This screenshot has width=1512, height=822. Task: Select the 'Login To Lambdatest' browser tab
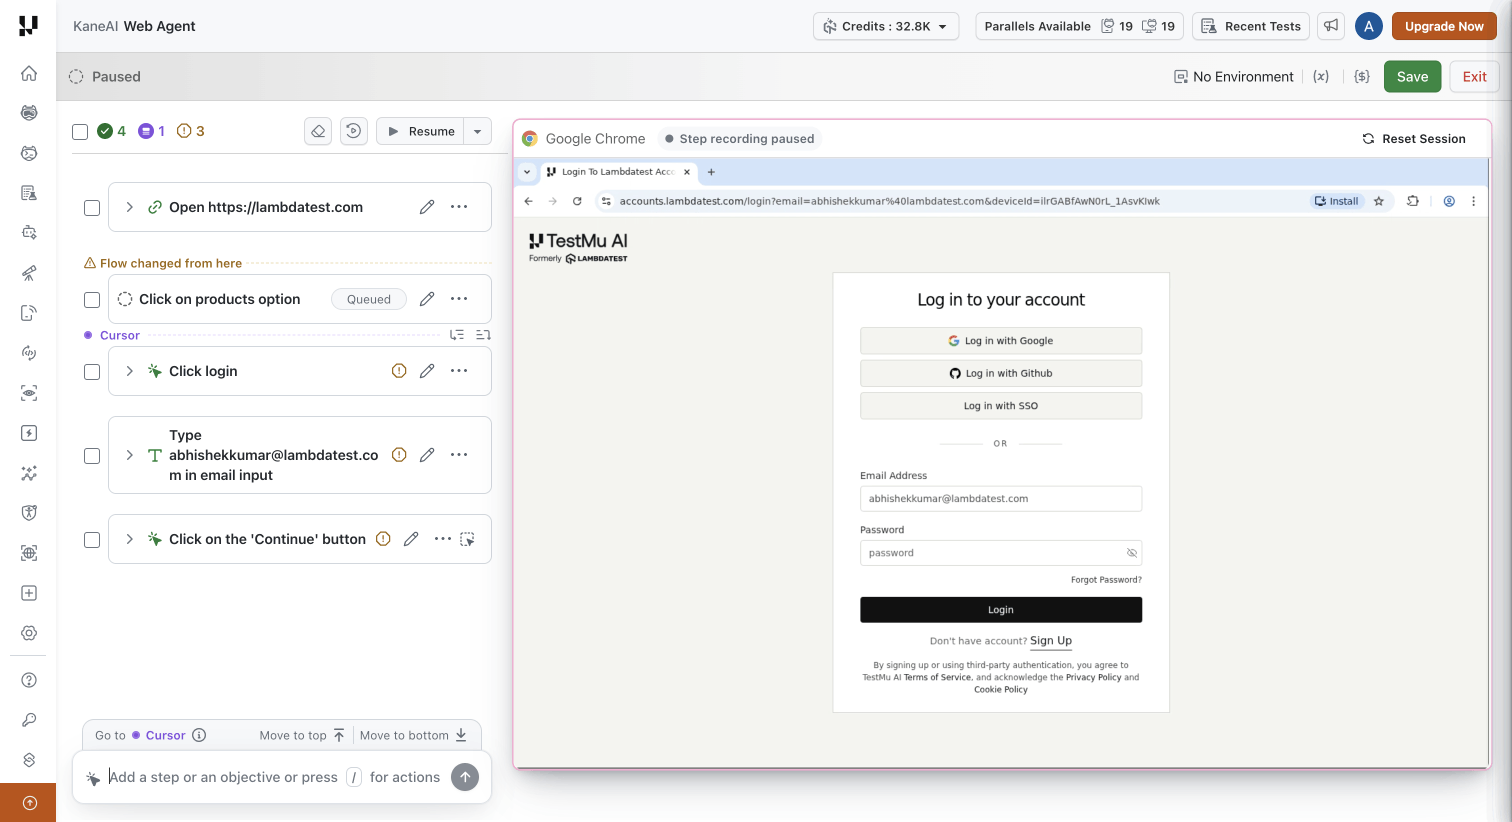click(x=617, y=172)
